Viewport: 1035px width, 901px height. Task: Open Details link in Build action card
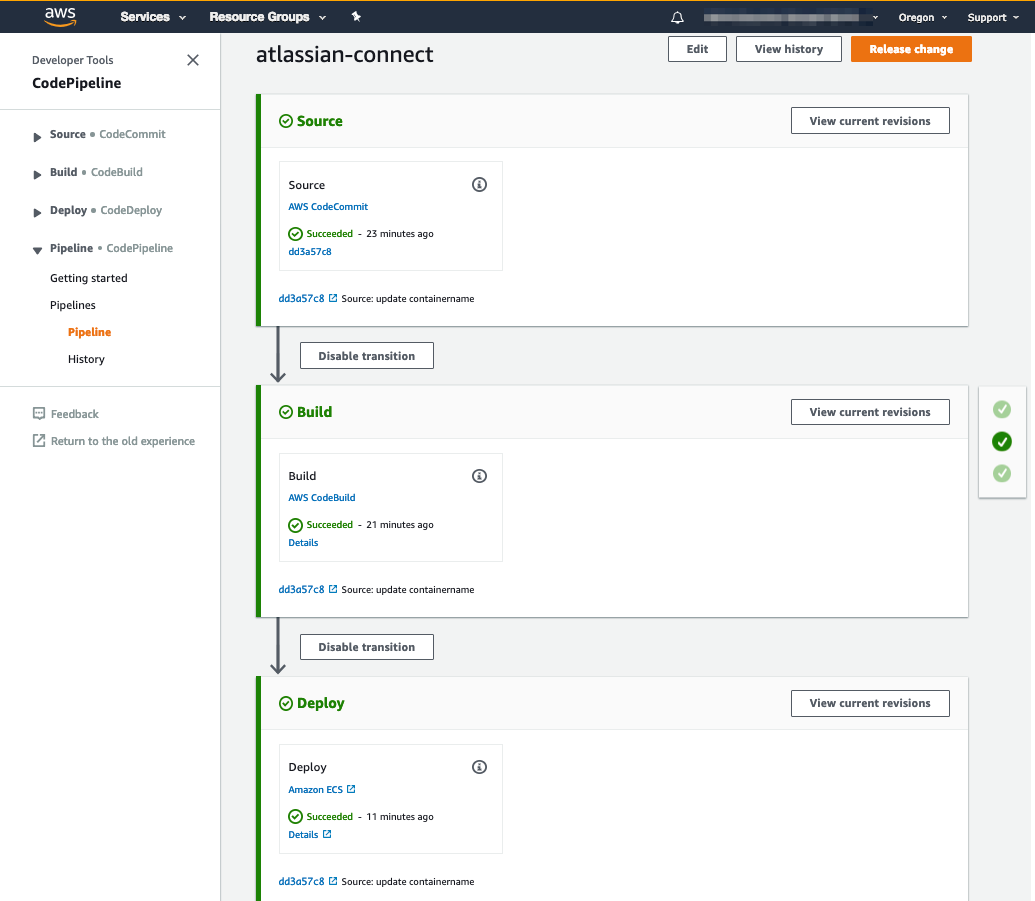(x=303, y=543)
